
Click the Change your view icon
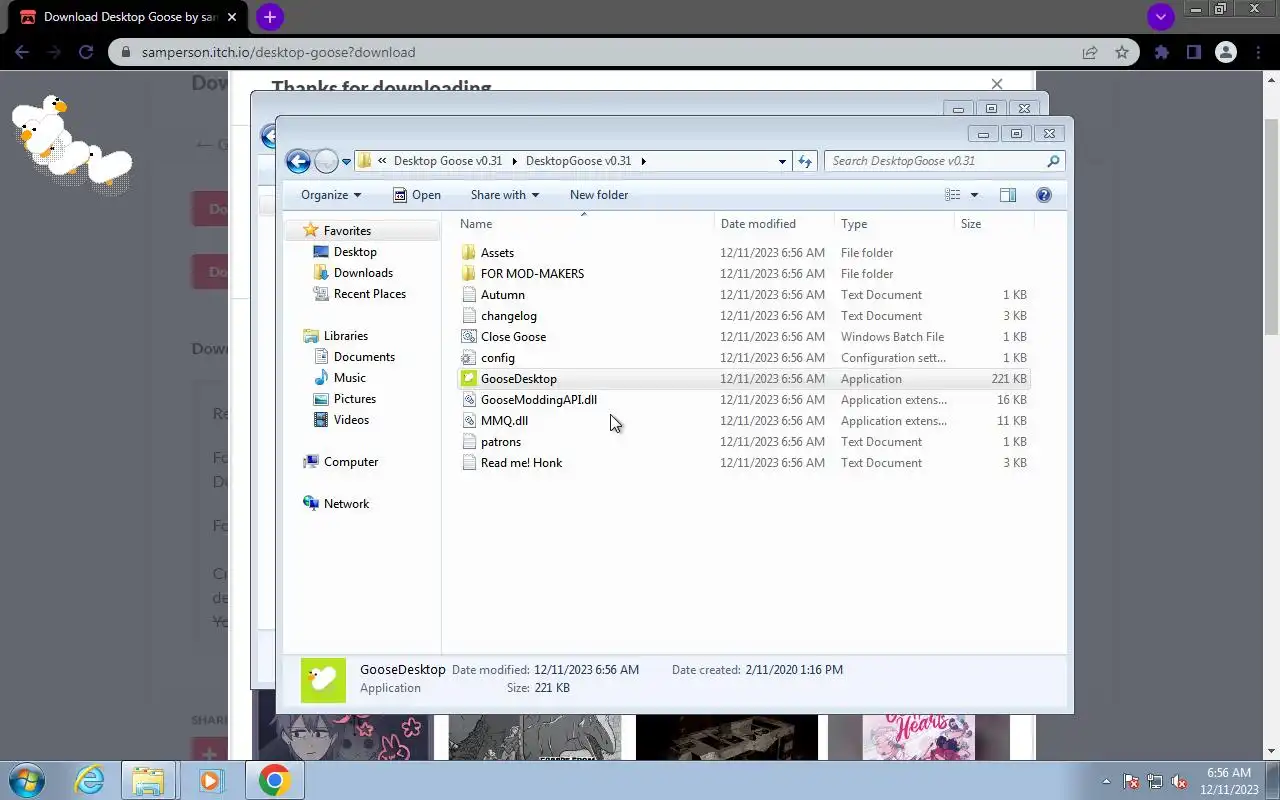pos(953,195)
